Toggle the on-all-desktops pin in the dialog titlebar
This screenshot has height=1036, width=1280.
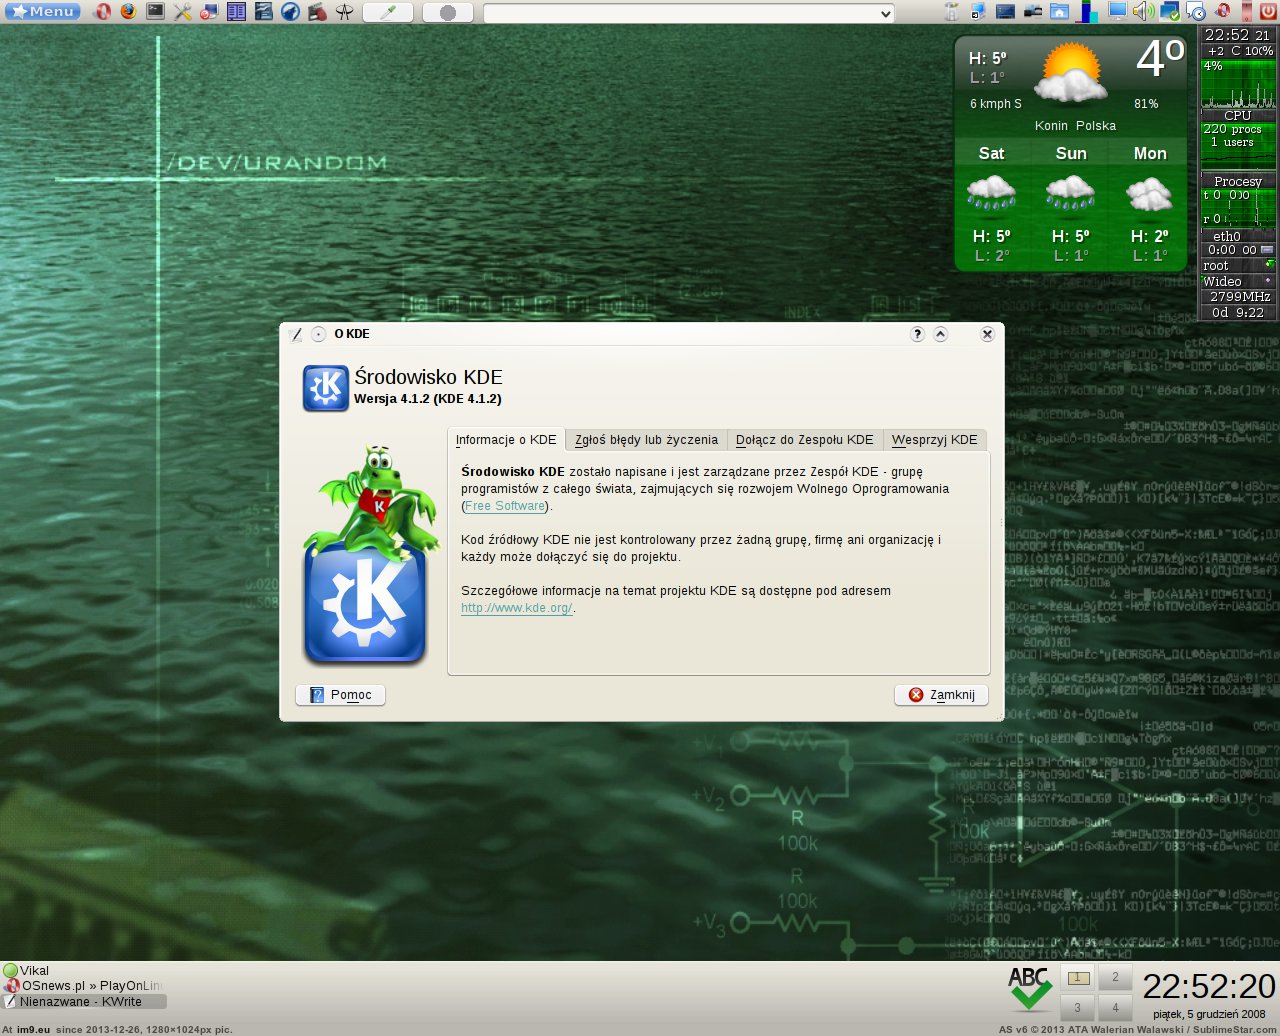[x=318, y=334]
